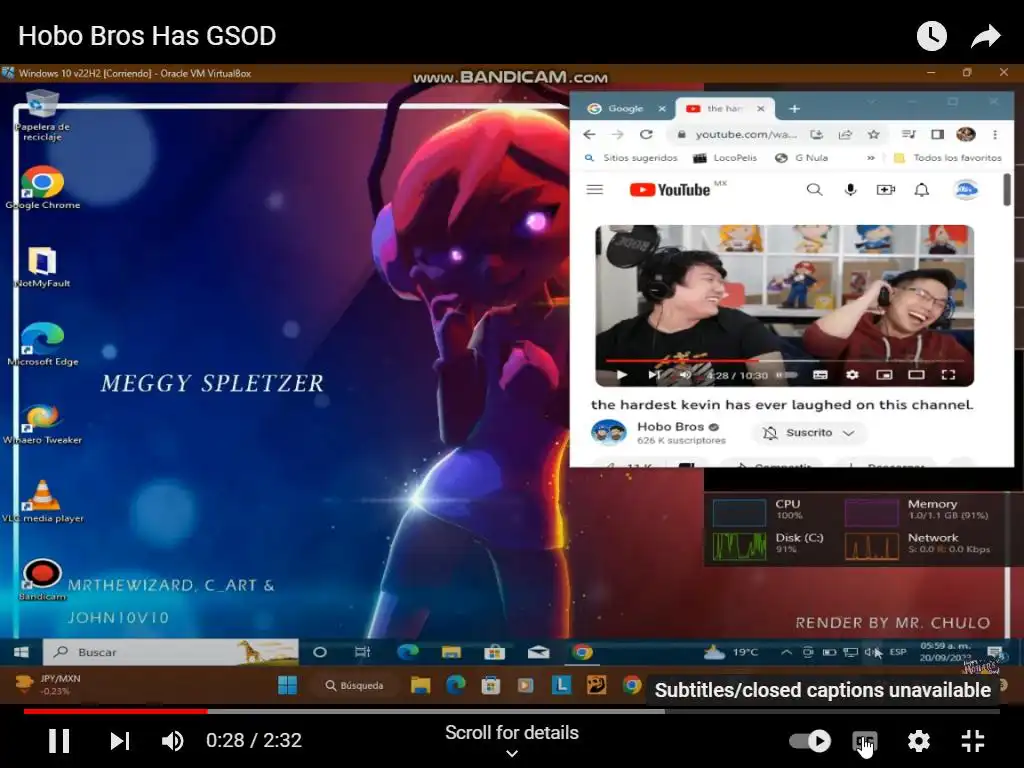Screen dimensions: 1024x768
Task: Click the Chrome page scrollbar thumb
Action: pos(1007,190)
